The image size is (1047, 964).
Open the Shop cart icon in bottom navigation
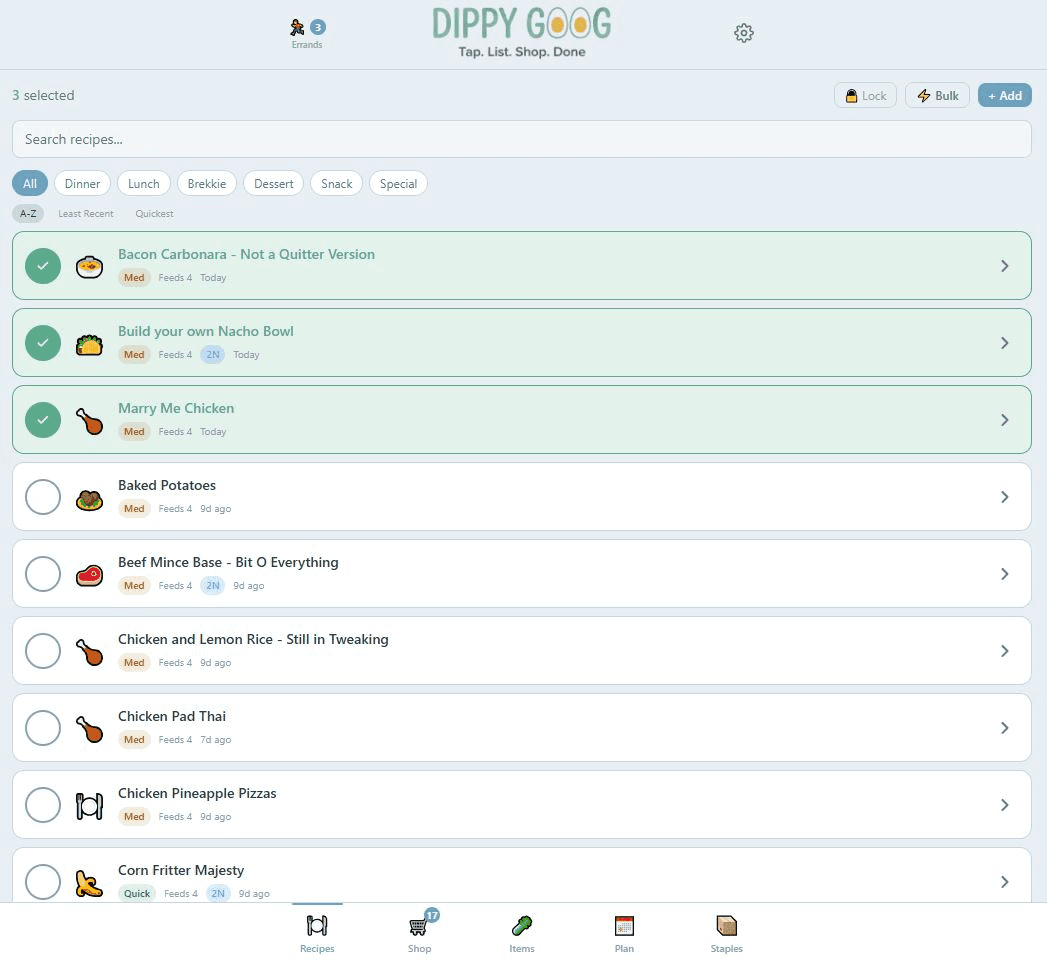(x=419, y=925)
